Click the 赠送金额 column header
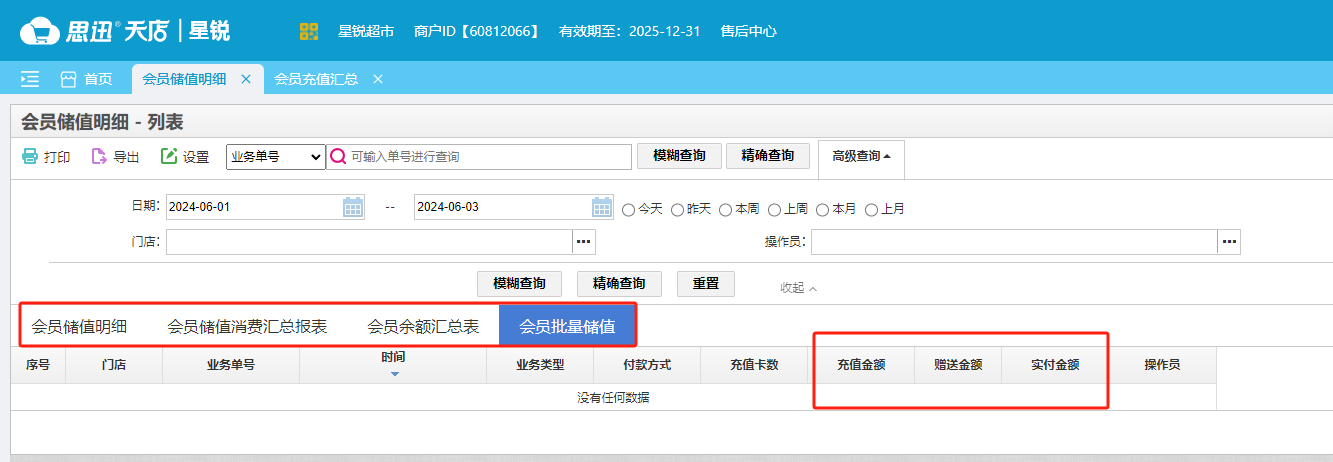Viewport: 1333px width, 462px height. click(958, 365)
